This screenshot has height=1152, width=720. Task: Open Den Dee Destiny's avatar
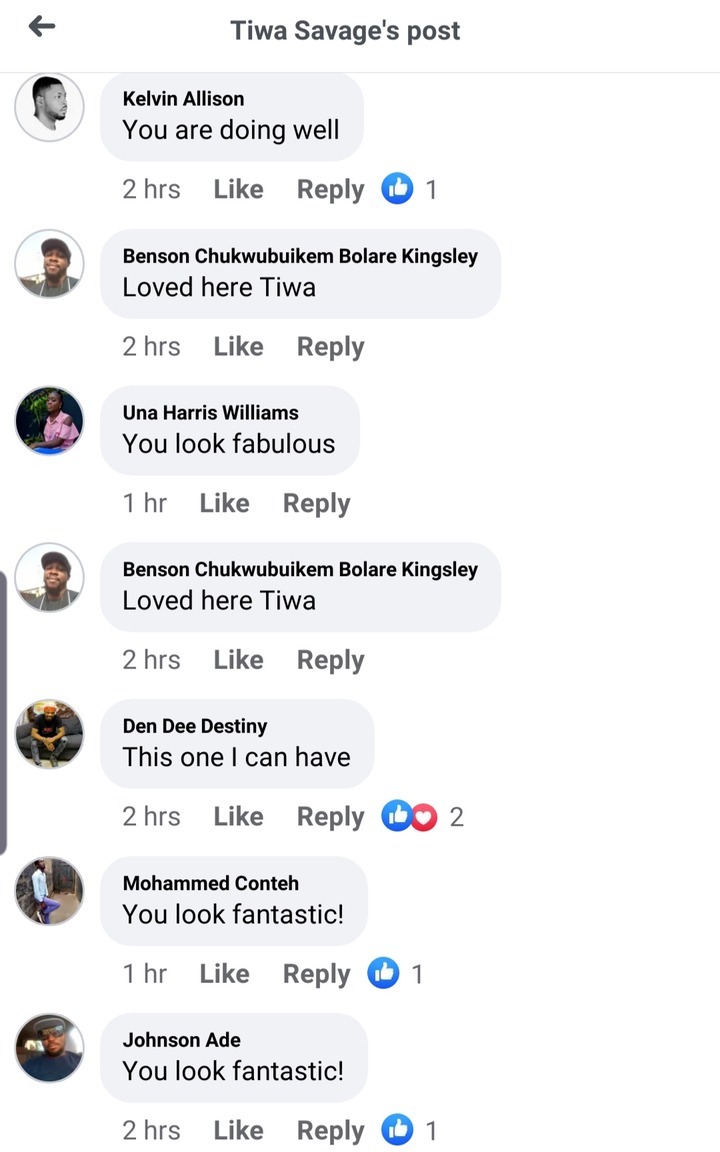[49, 734]
